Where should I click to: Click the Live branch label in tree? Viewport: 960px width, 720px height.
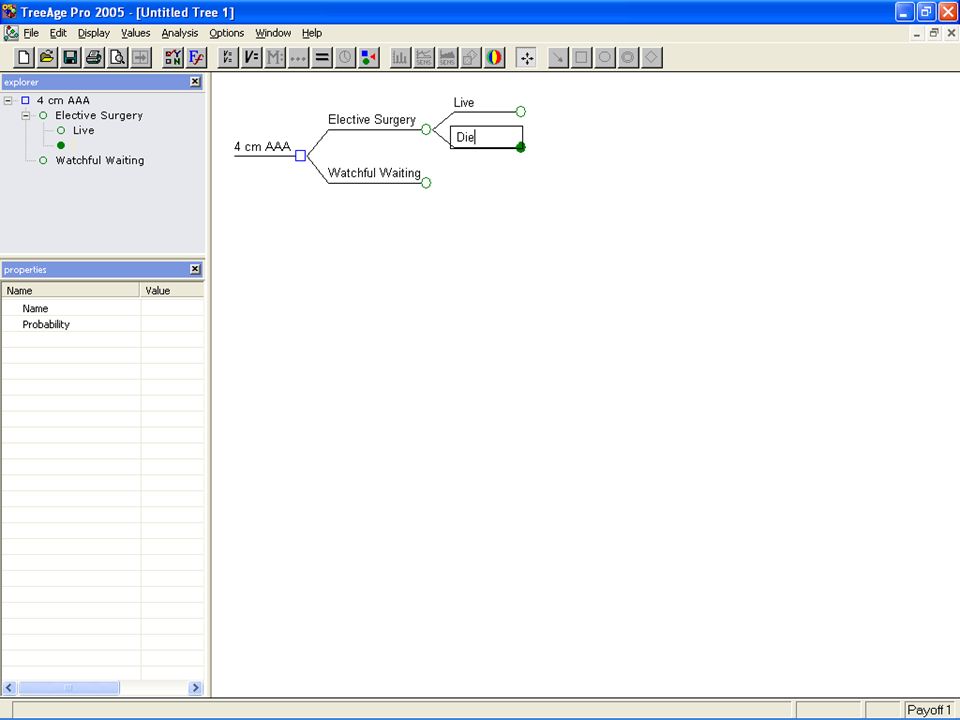(463, 102)
